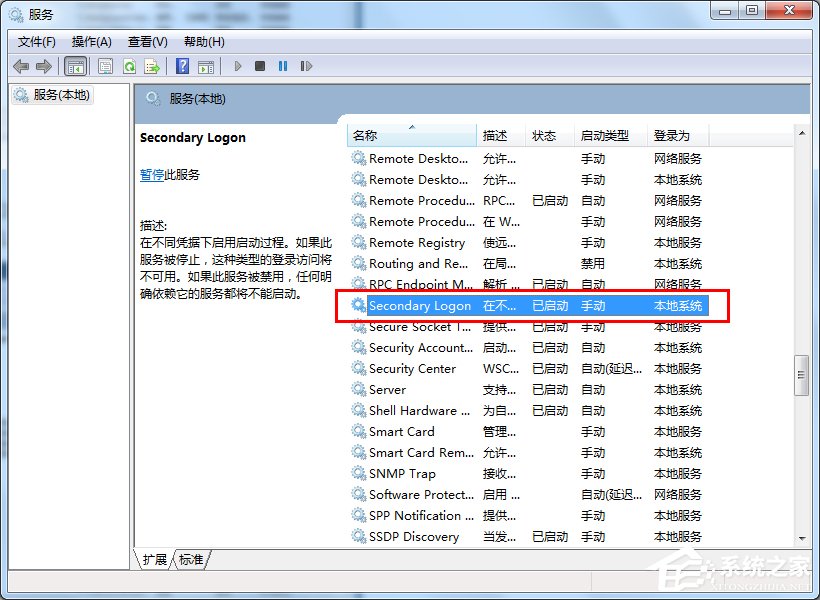
Task: Open the 查看(V) menu
Action: pyautogui.click(x=146, y=41)
